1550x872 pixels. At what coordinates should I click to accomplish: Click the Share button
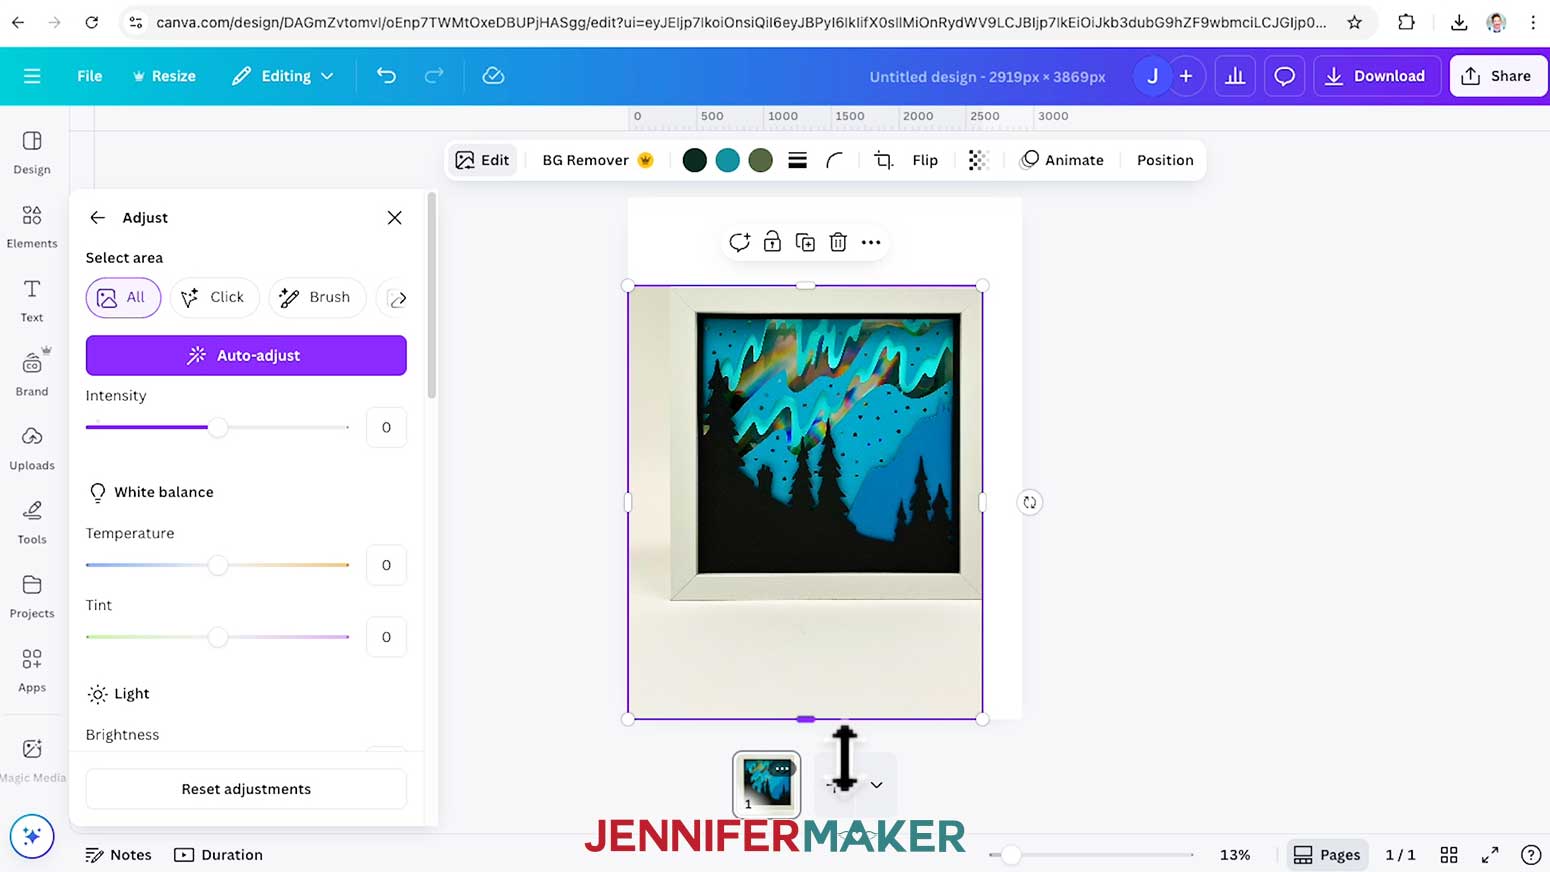coord(1497,76)
